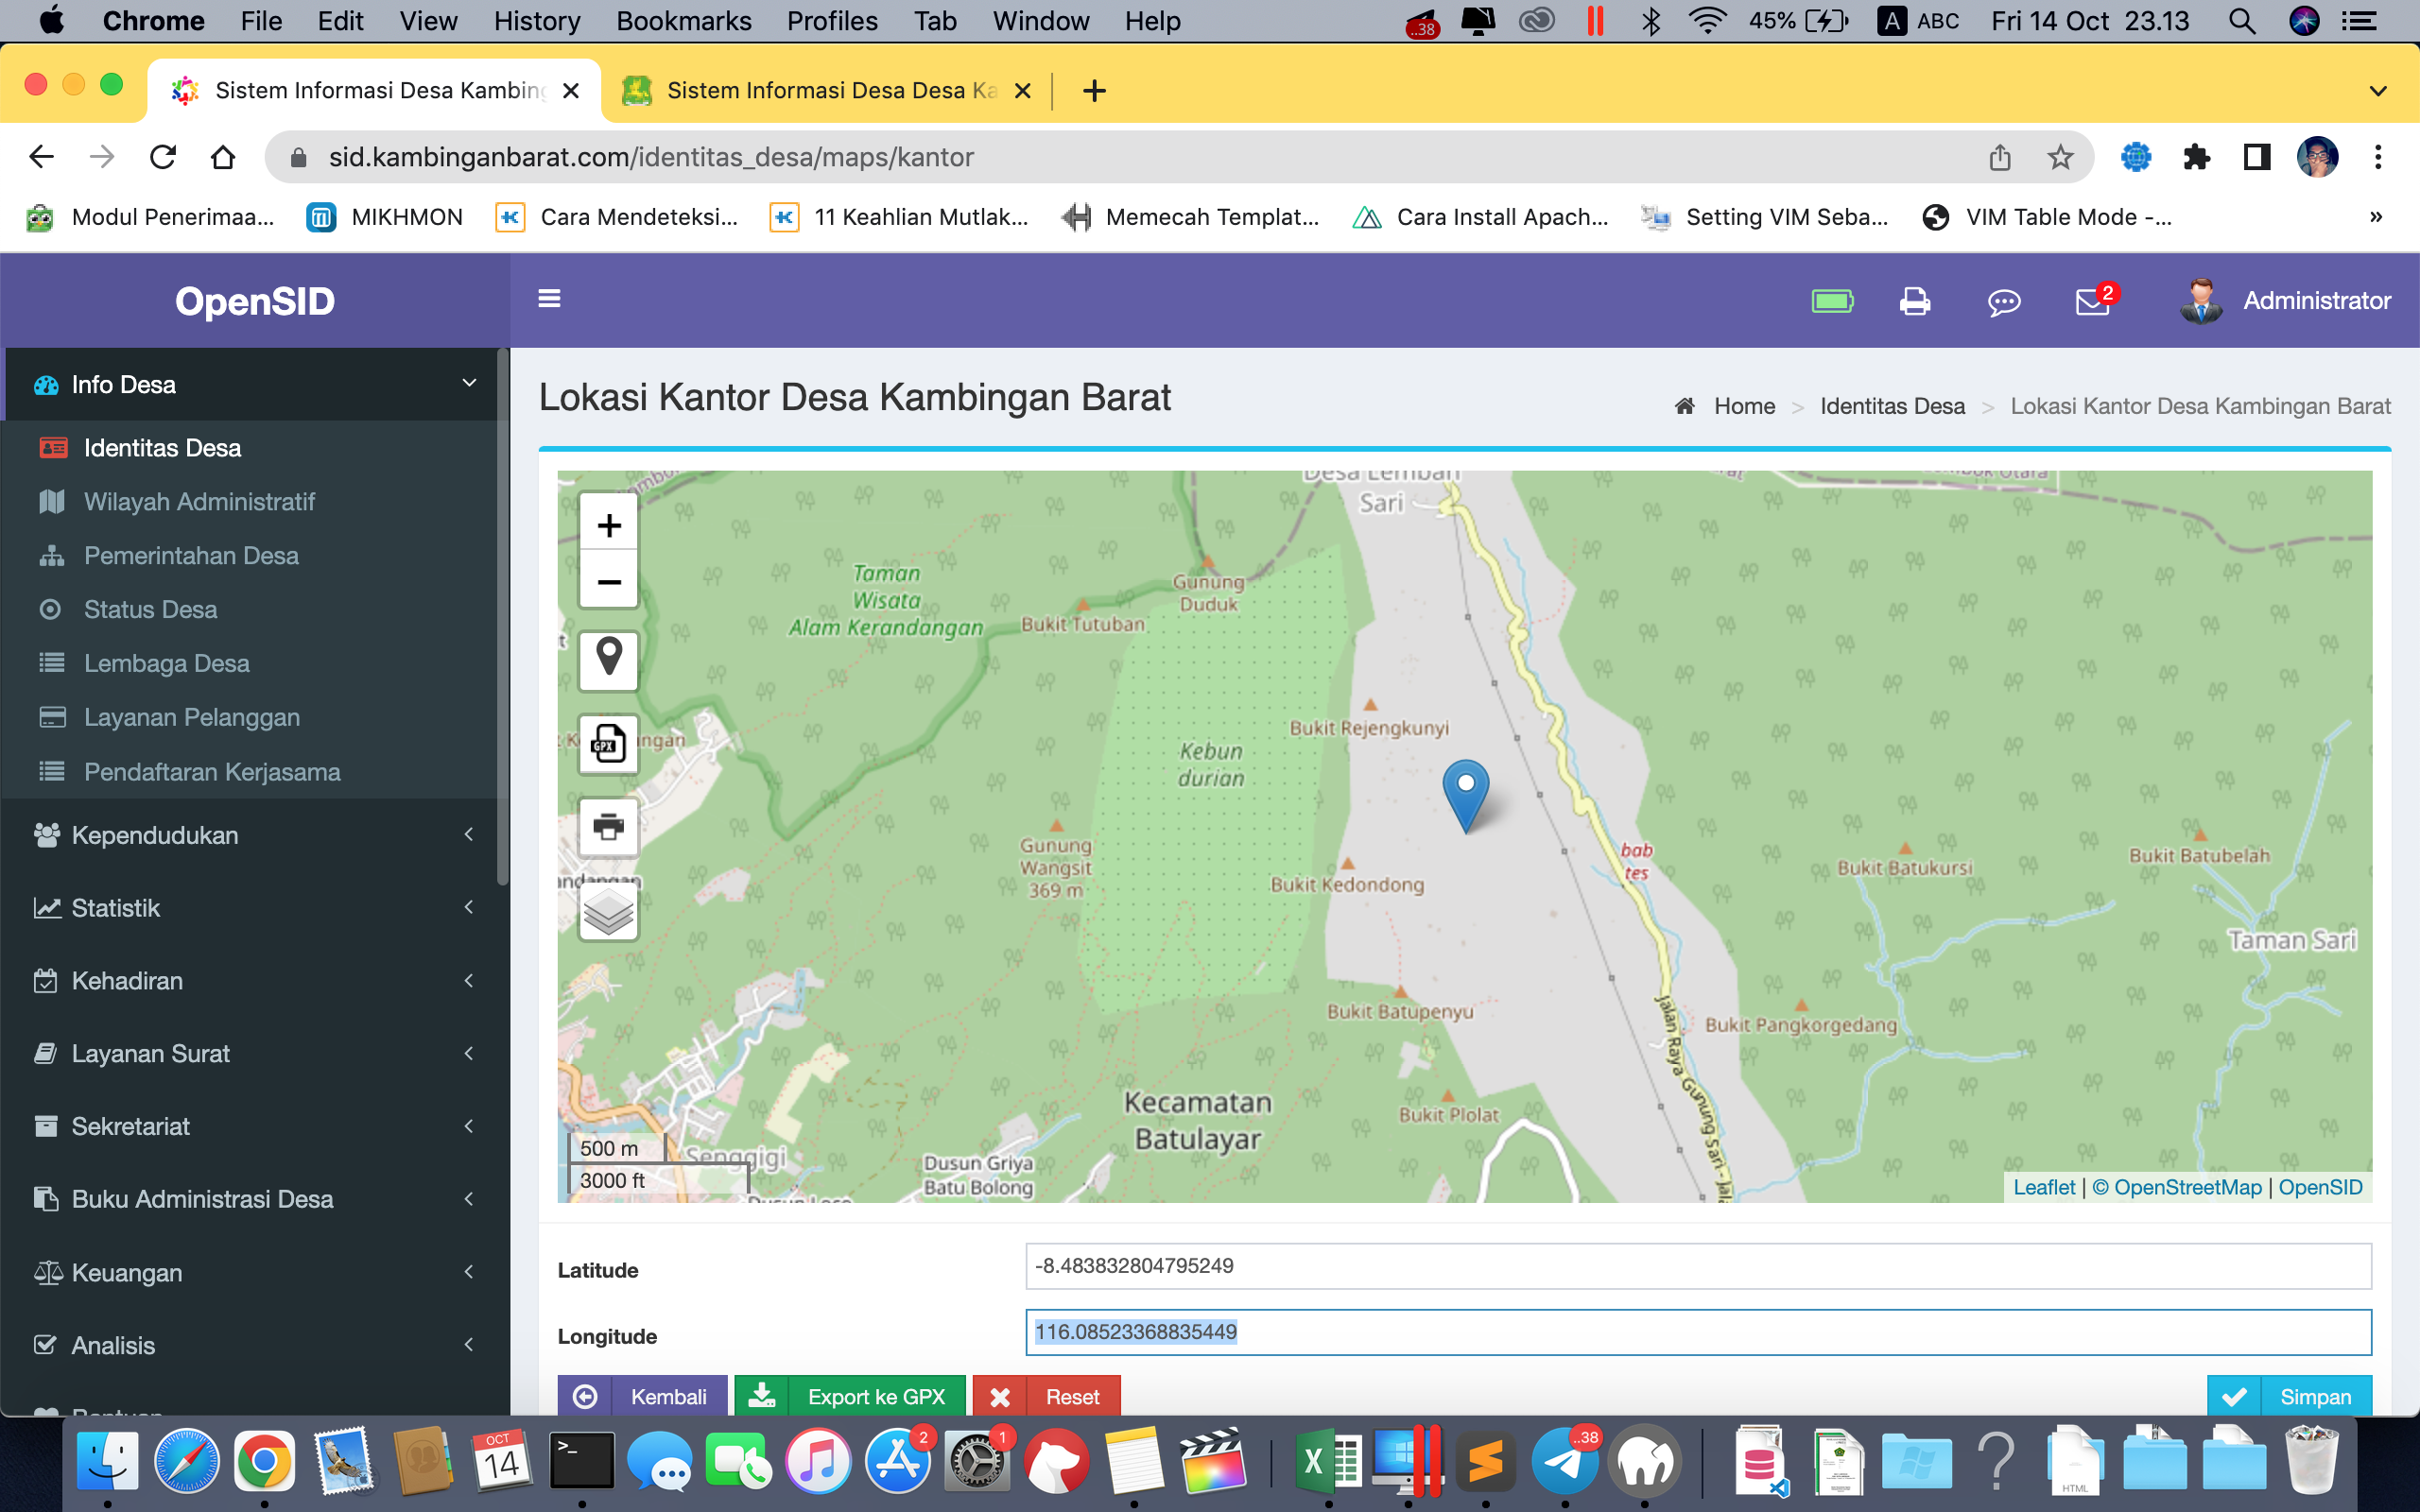2420x1512 pixels.
Task: Click the map print icon
Action: (608, 826)
